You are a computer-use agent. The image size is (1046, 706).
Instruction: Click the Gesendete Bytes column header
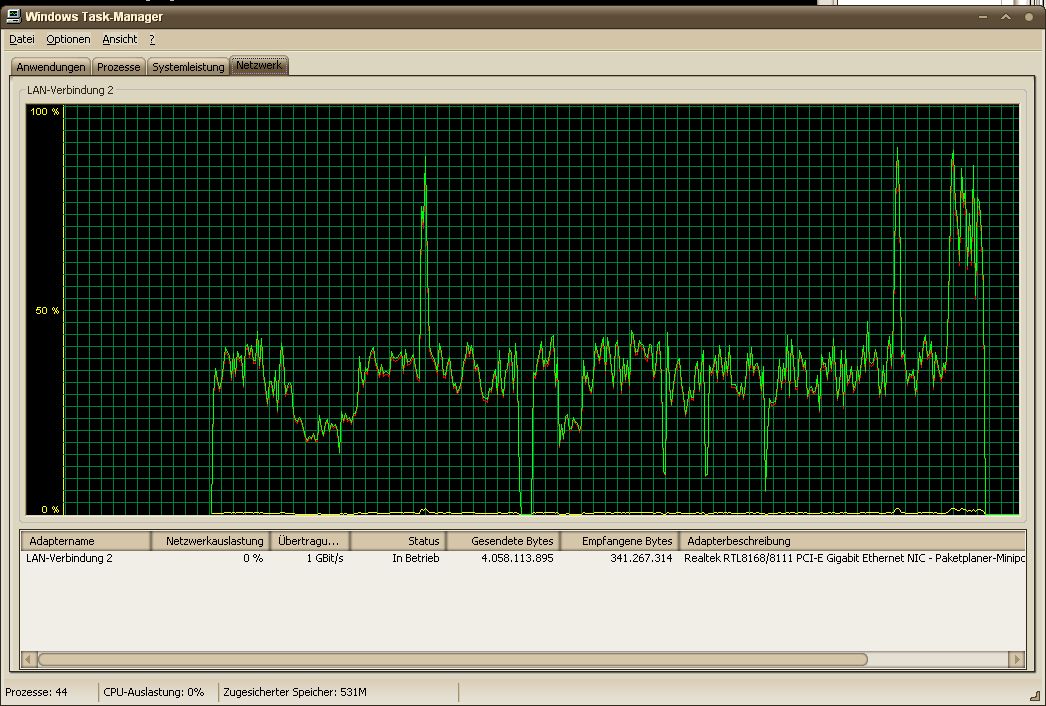(x=502, y=541)
